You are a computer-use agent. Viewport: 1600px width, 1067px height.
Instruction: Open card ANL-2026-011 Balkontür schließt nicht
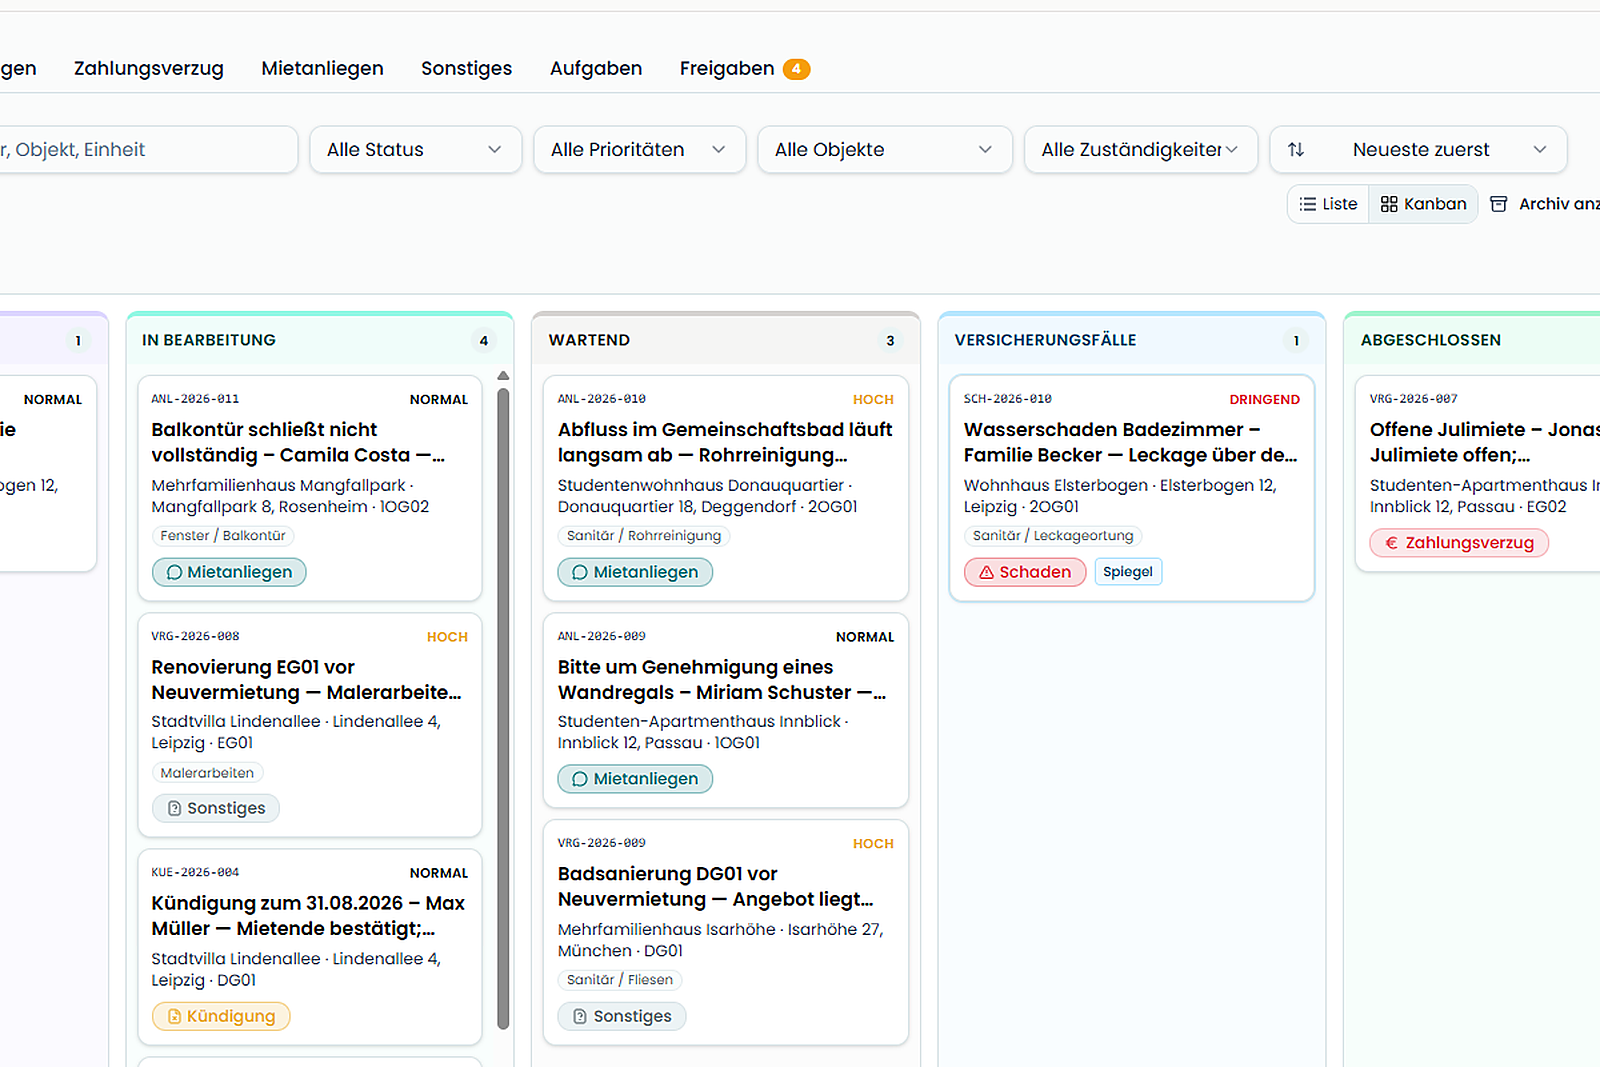[310, 488]
